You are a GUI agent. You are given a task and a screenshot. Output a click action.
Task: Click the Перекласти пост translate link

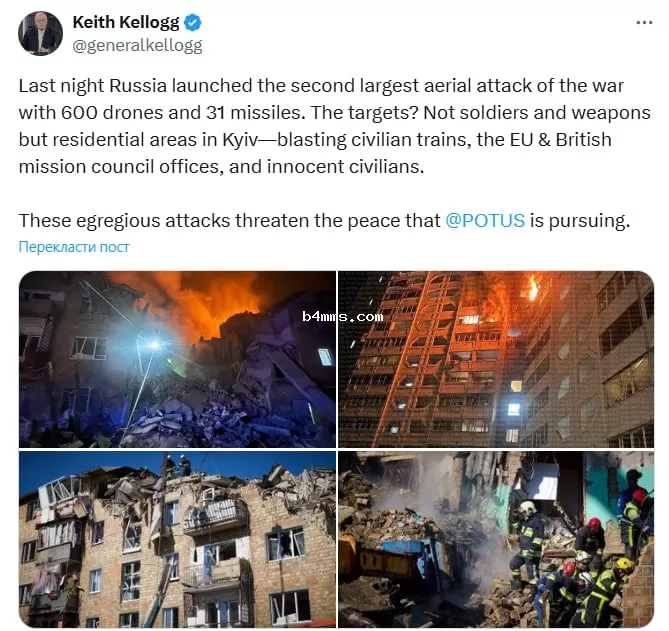click(x=74, y=247)
